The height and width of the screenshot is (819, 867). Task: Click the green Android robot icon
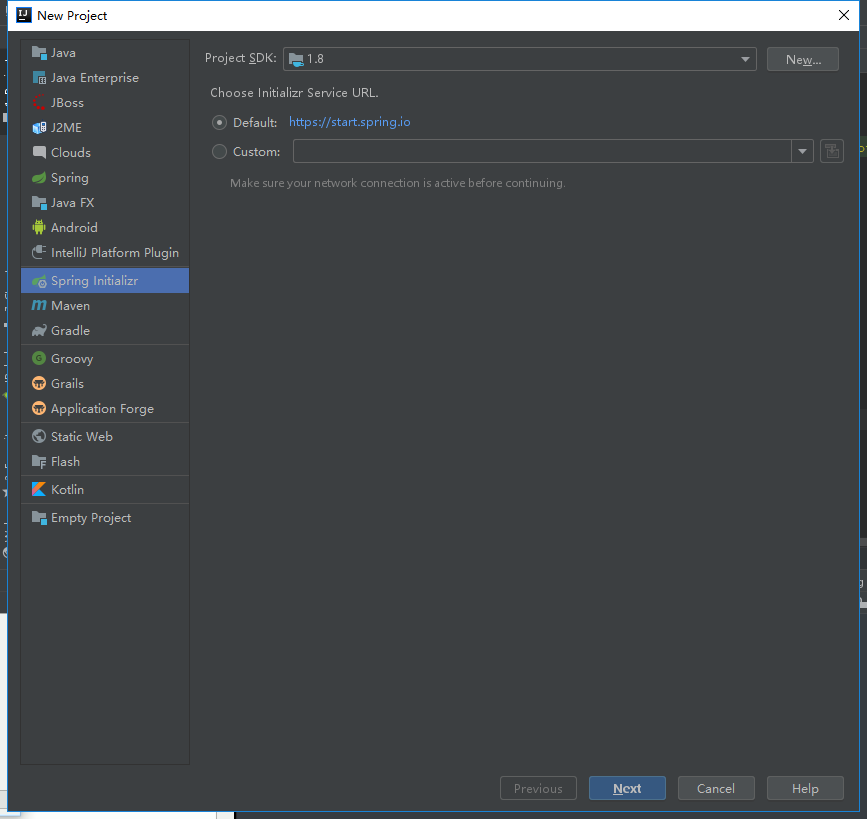point(39,227)
